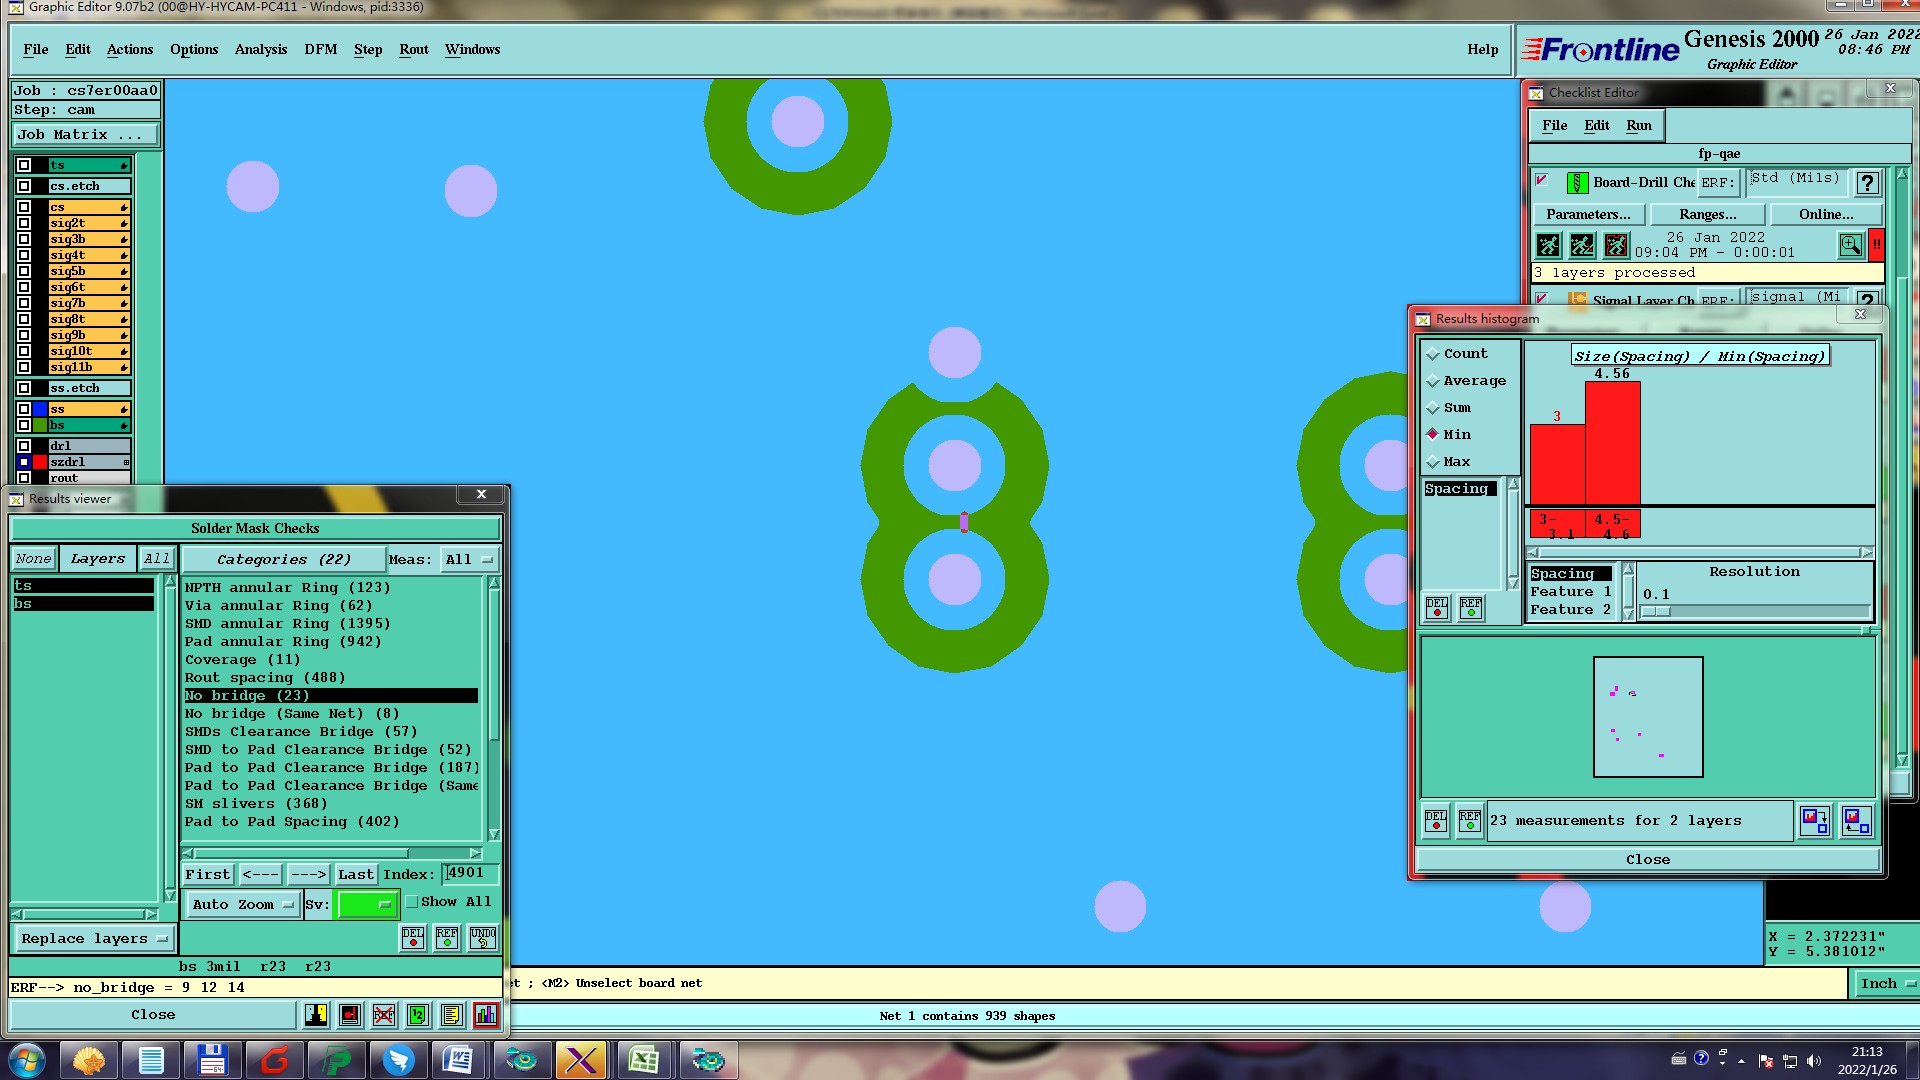Click the Last result button

tap(355, 875)
